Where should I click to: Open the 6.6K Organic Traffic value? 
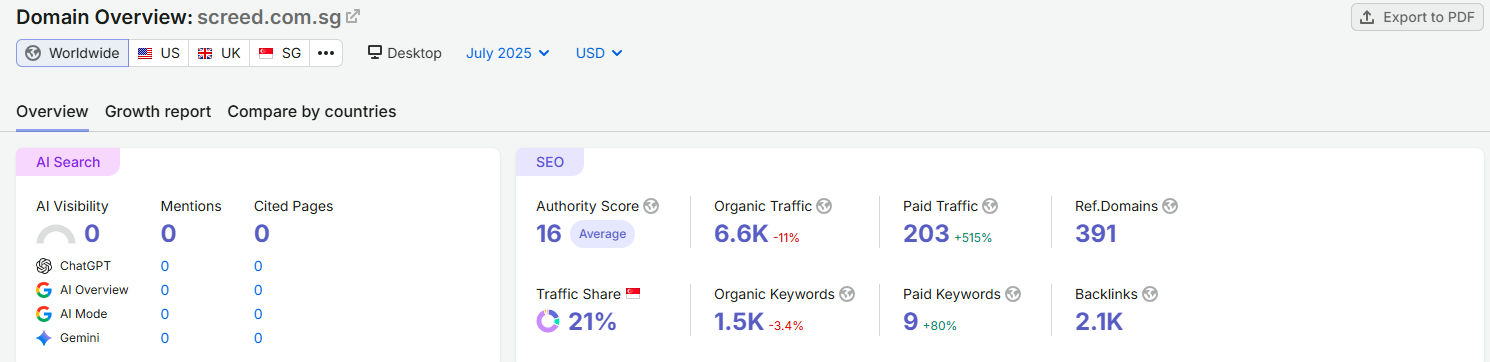tap(741, 234)
